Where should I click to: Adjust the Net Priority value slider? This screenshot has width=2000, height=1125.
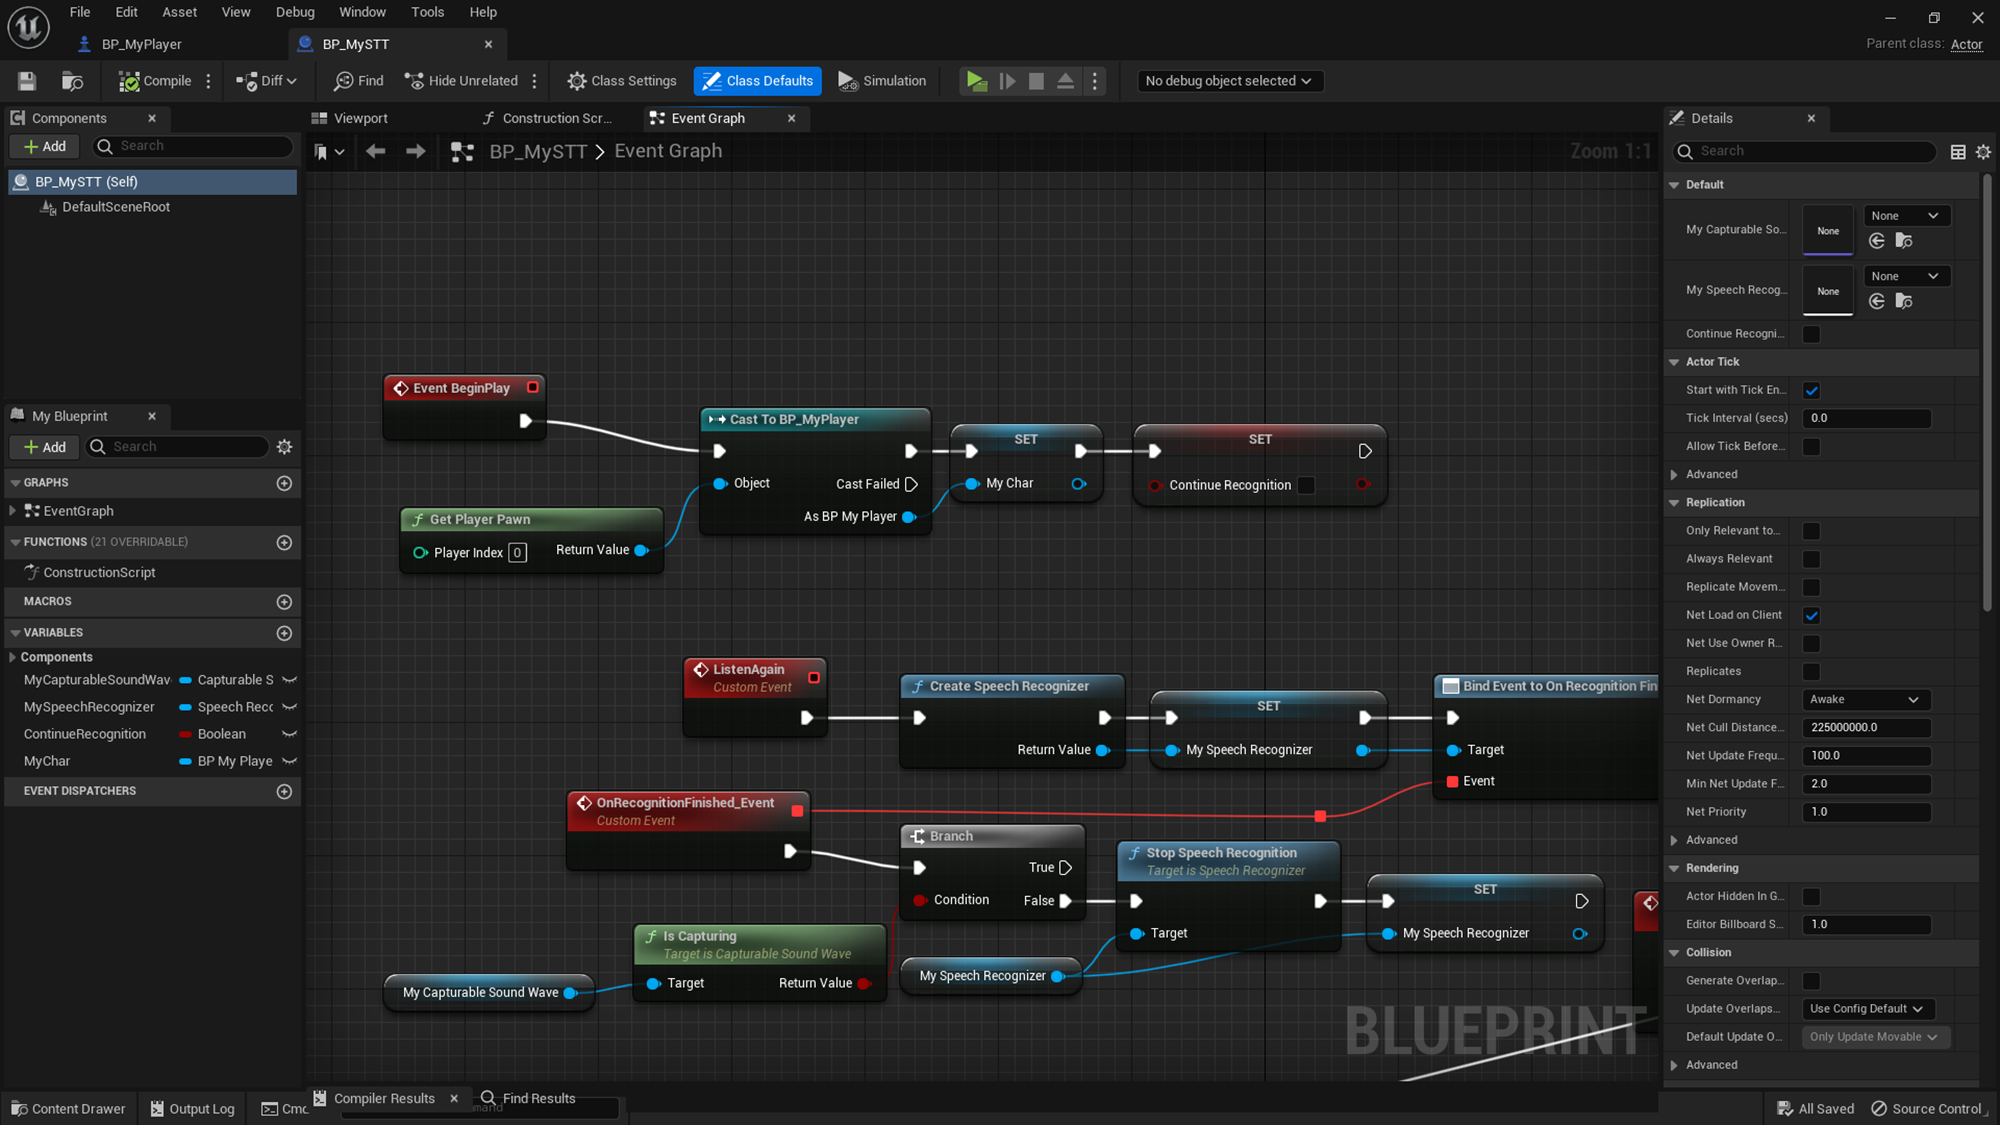tap(1865, 811)
